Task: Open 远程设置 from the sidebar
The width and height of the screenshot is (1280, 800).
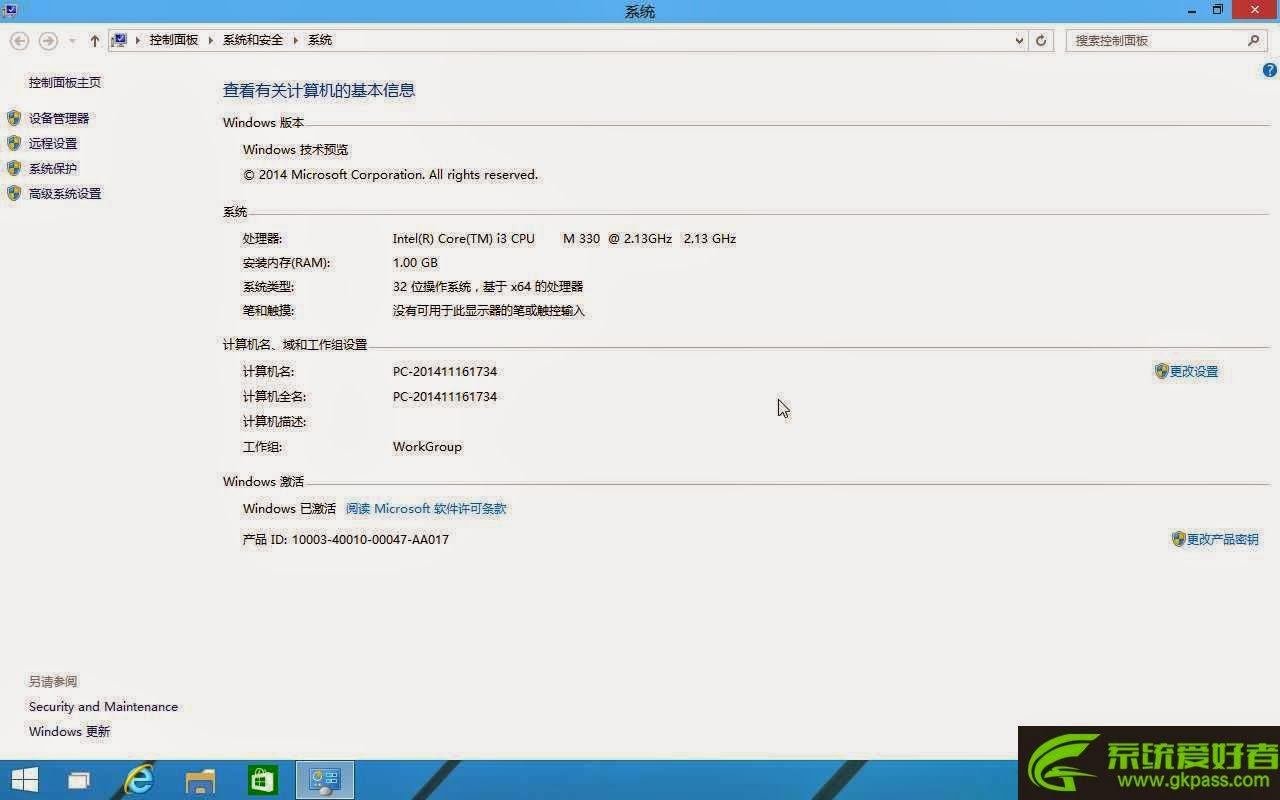Action: coord(53,143)
